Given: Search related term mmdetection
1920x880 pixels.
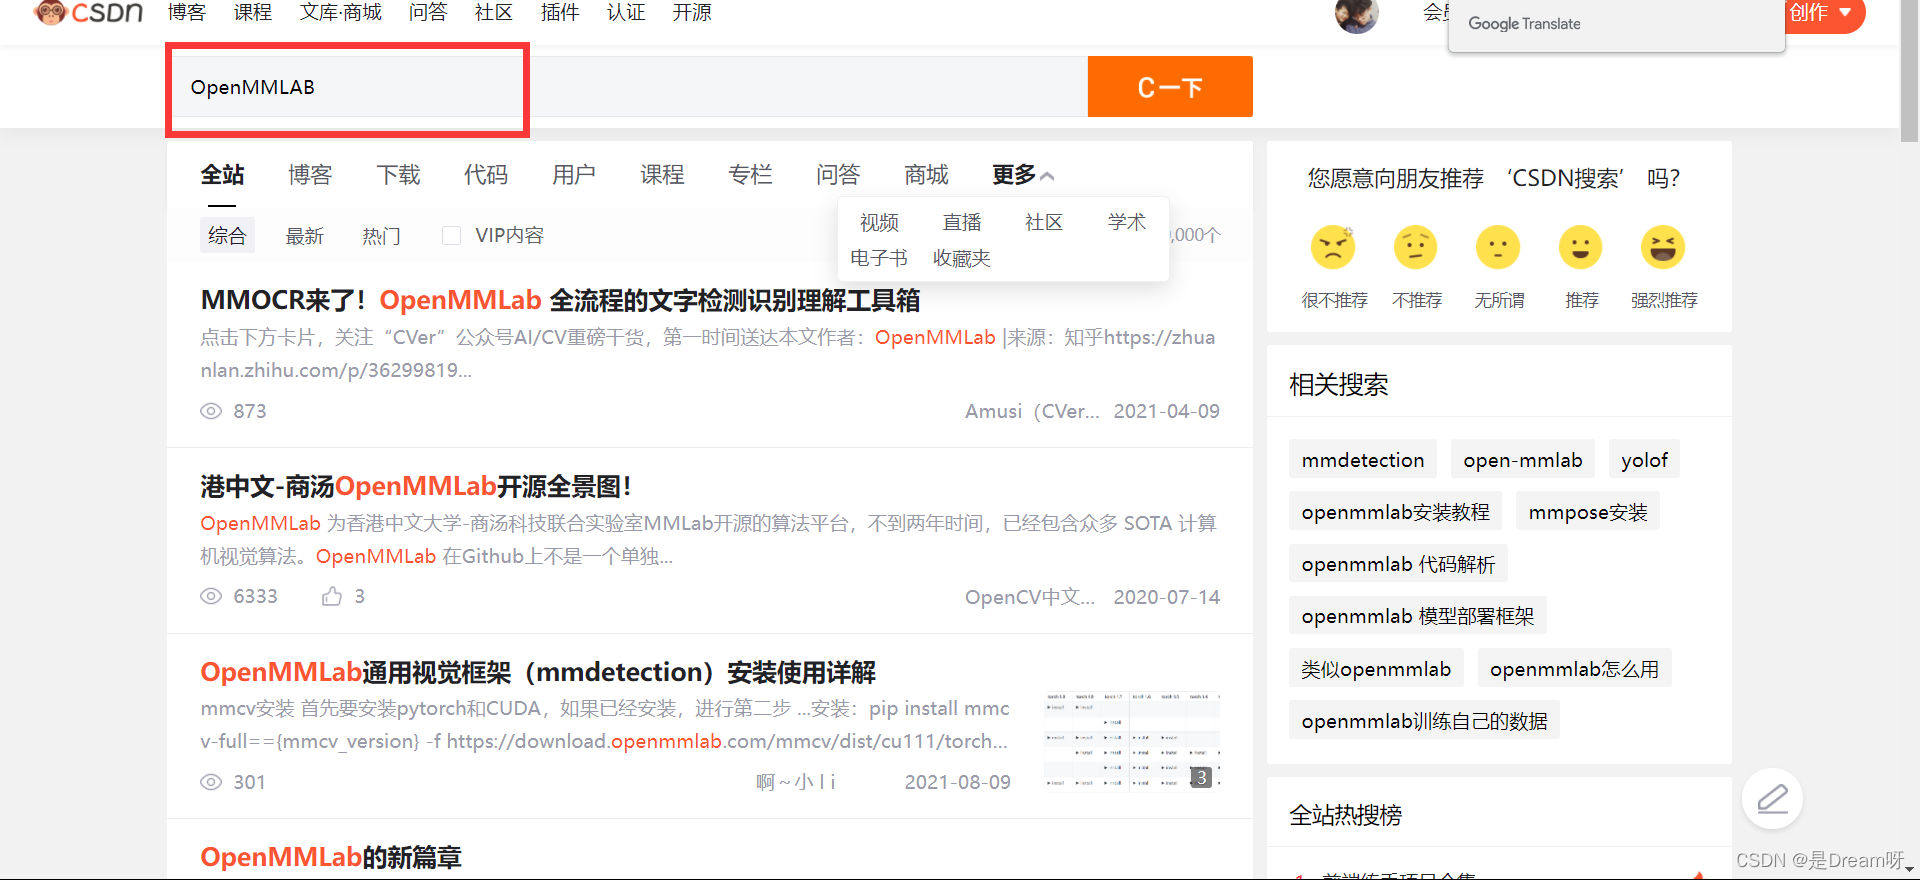Looking at the screenshot, I should point(1363,460).
